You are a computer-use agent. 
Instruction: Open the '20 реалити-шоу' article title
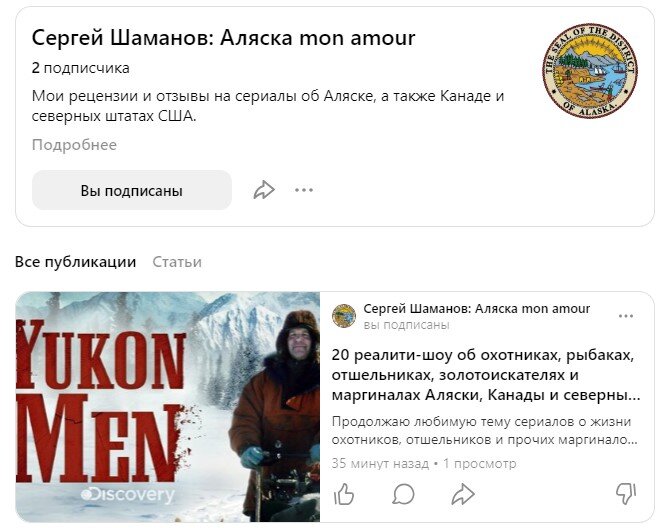pyautogui.click(x=486, y=375)
